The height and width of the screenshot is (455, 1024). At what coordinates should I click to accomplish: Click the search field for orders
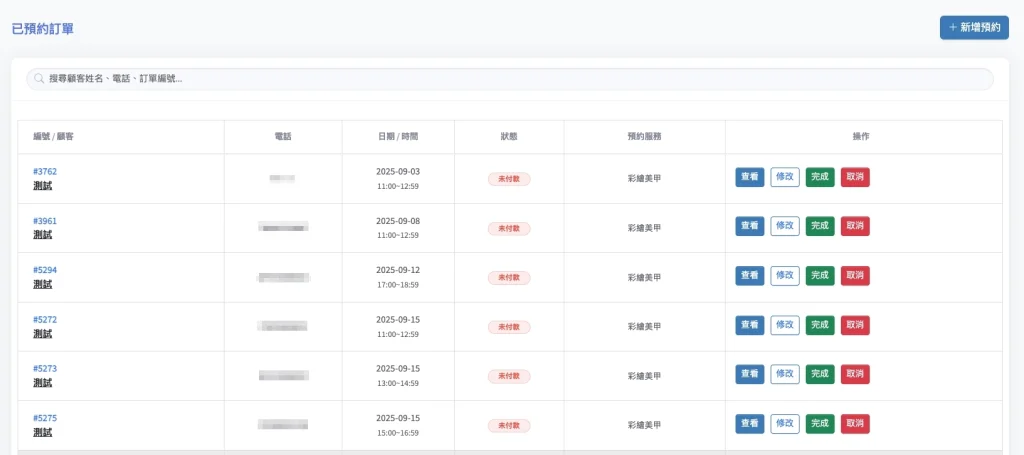coord(510,78)
